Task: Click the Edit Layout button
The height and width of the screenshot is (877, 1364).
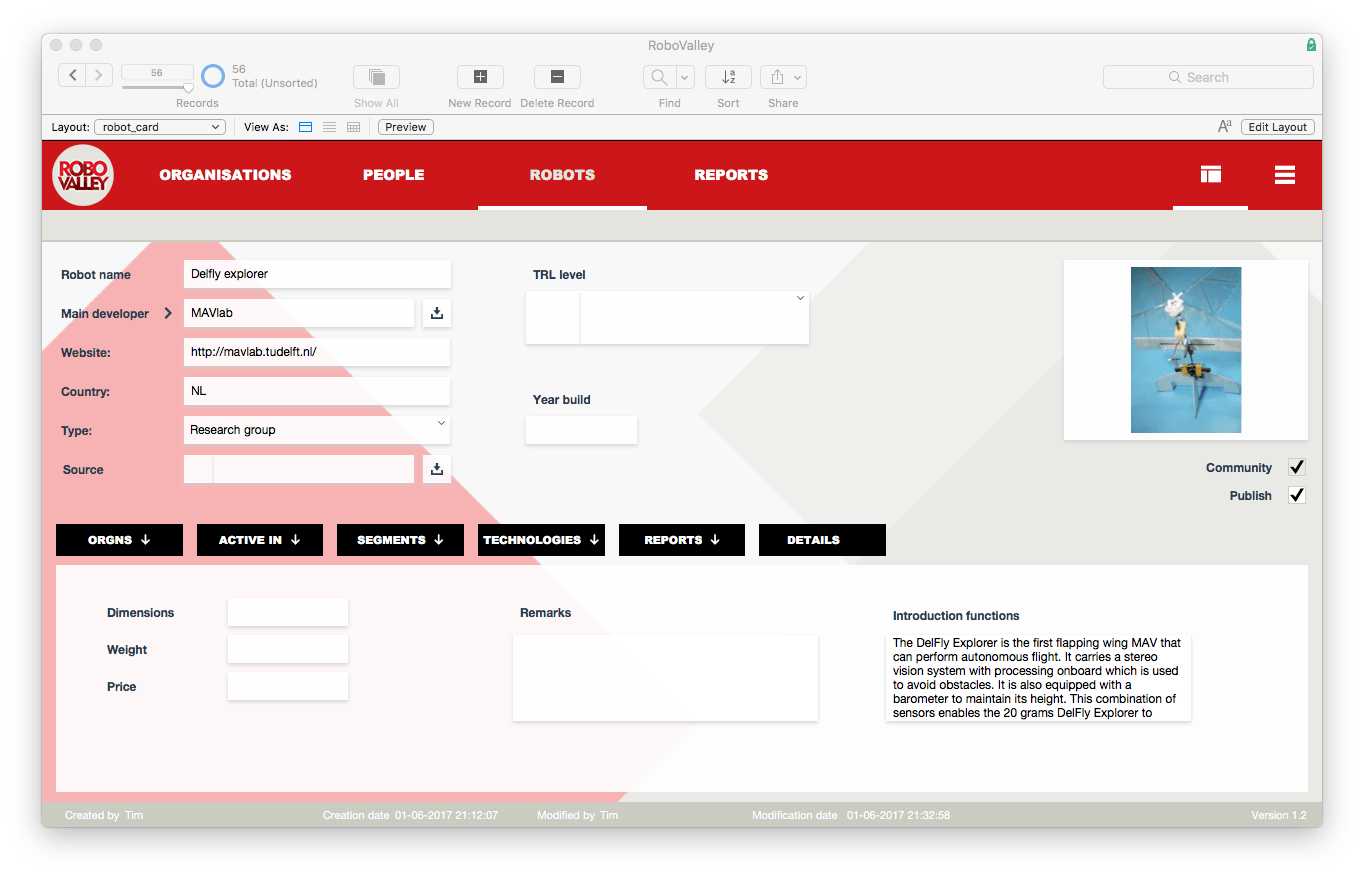Action: coord(1277,127)
